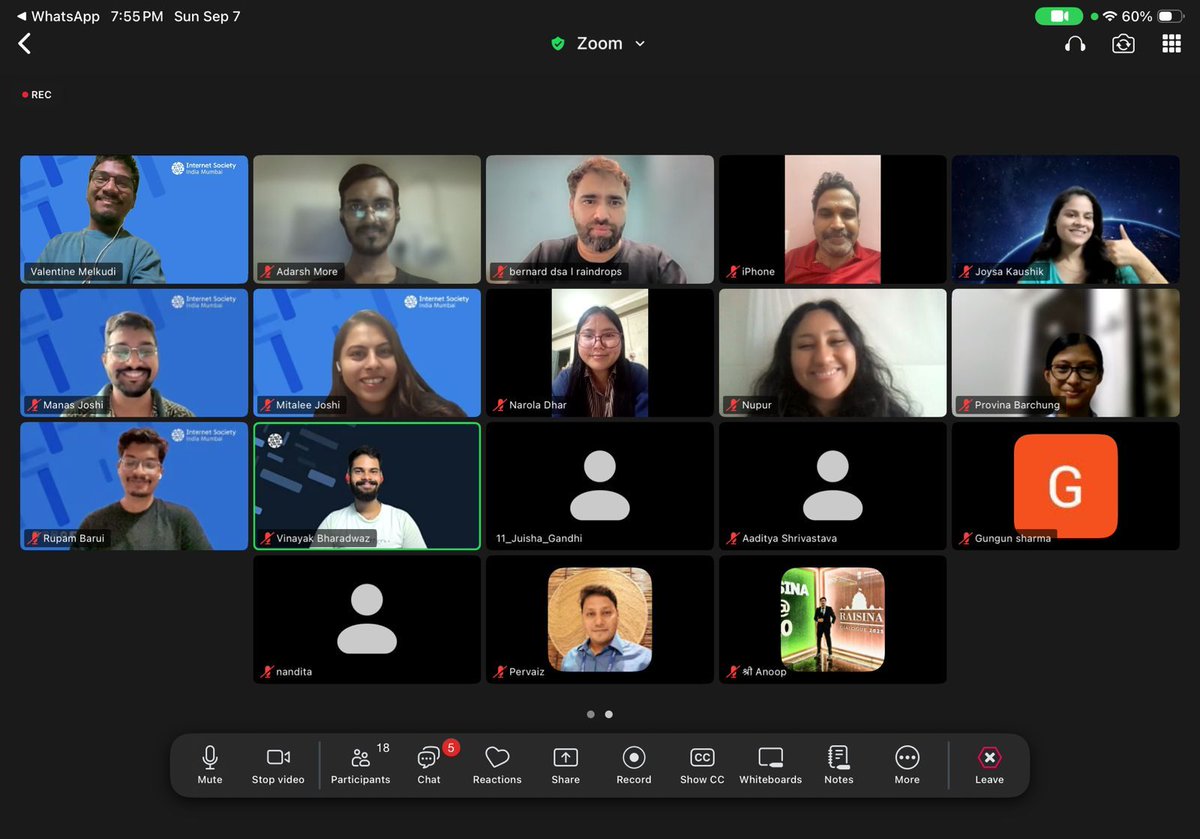Select Aaditya Shrivastava's avatar tile
The image size is (1200, 839).
click(833, 486)
